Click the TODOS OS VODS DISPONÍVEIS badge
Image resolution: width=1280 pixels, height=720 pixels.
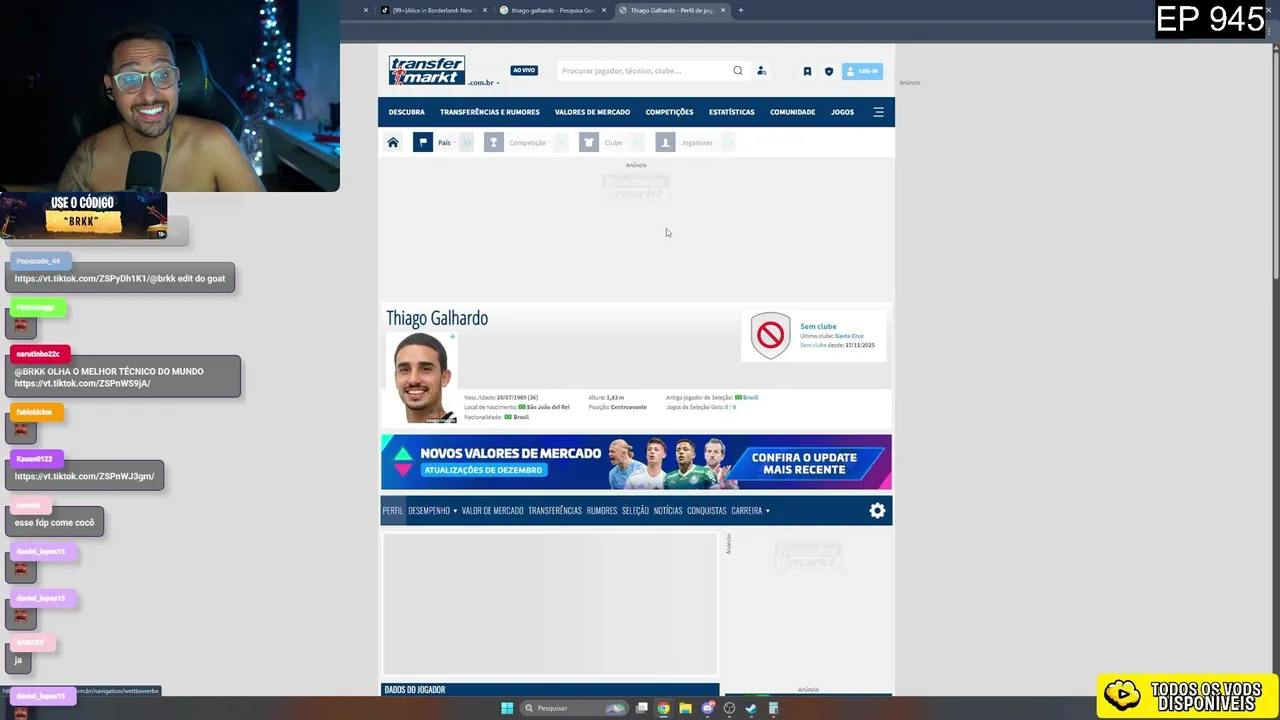coord(1187,696)
